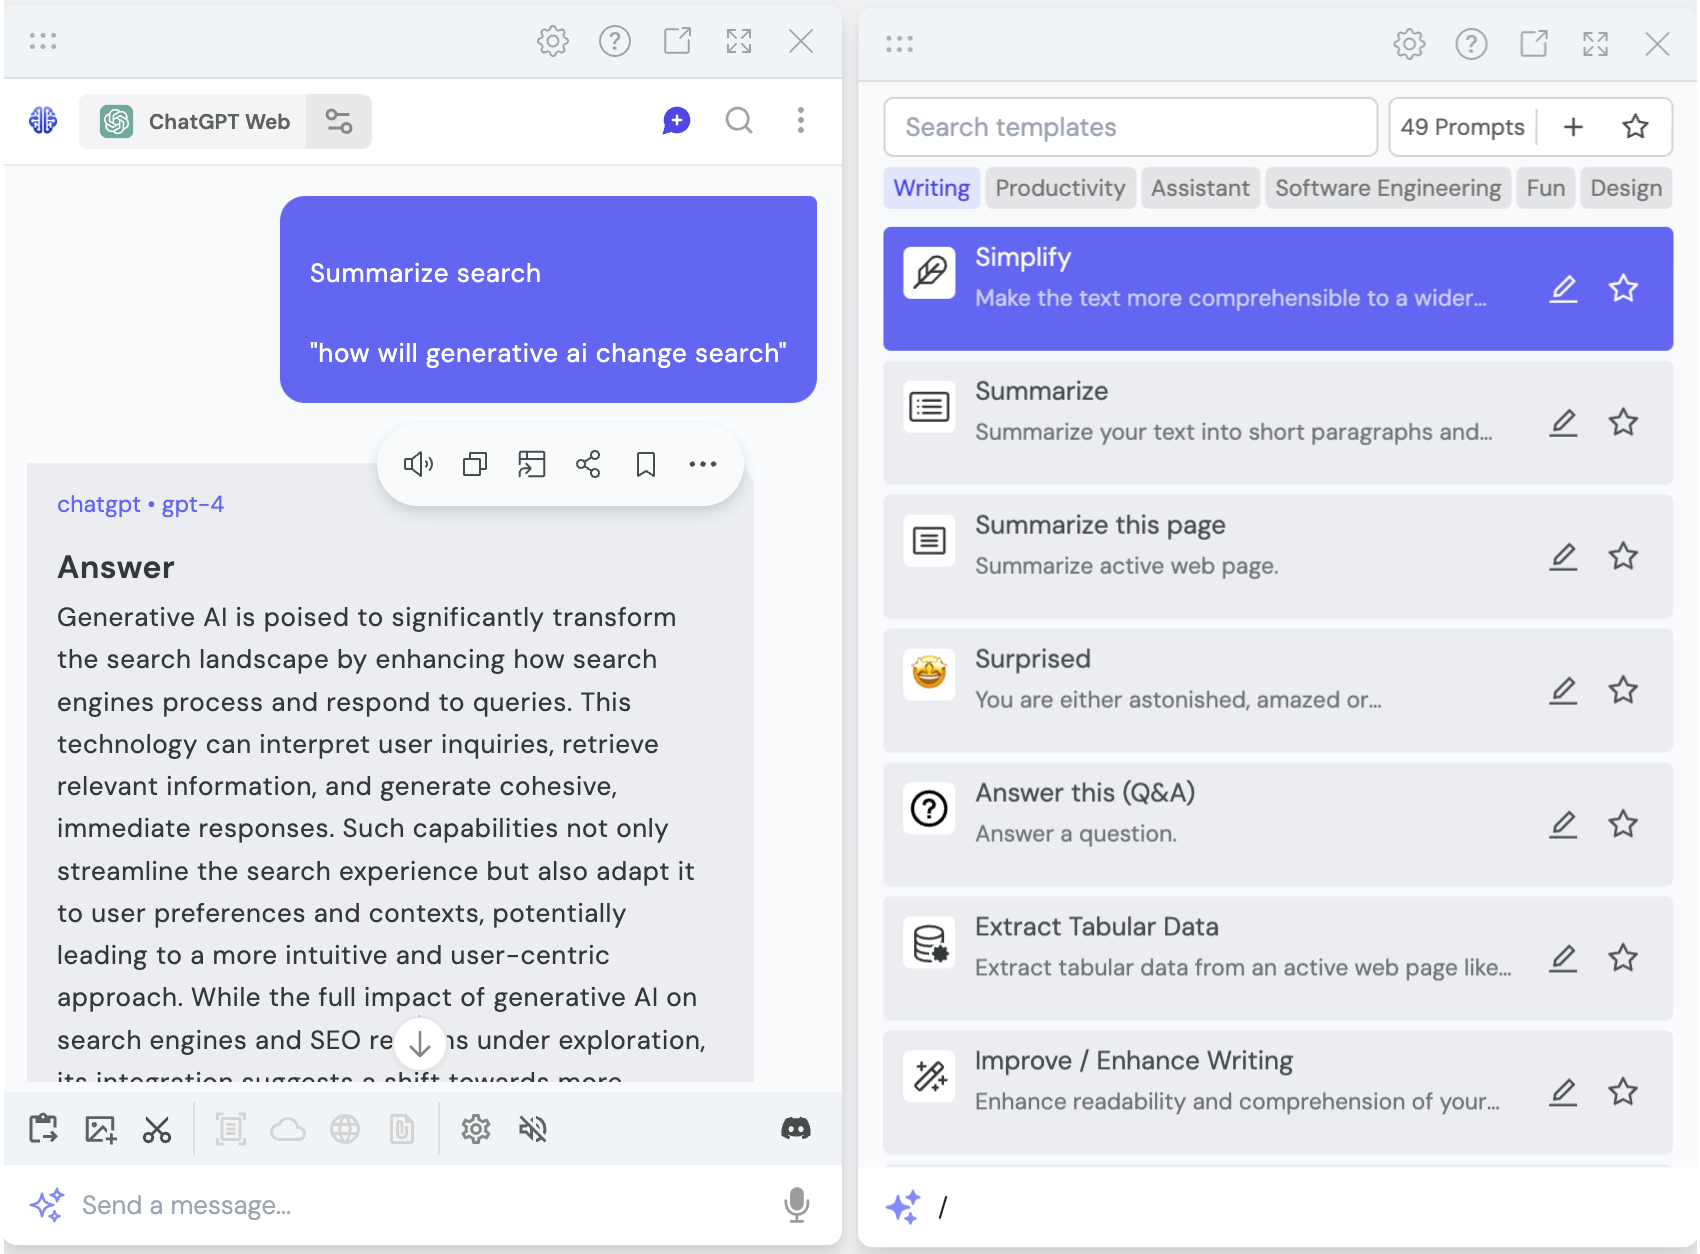The width and height of the screenshot is (1700, 1254).
Task: Edit the Extract Tabular Data template
Action: tap(1563, 959)
